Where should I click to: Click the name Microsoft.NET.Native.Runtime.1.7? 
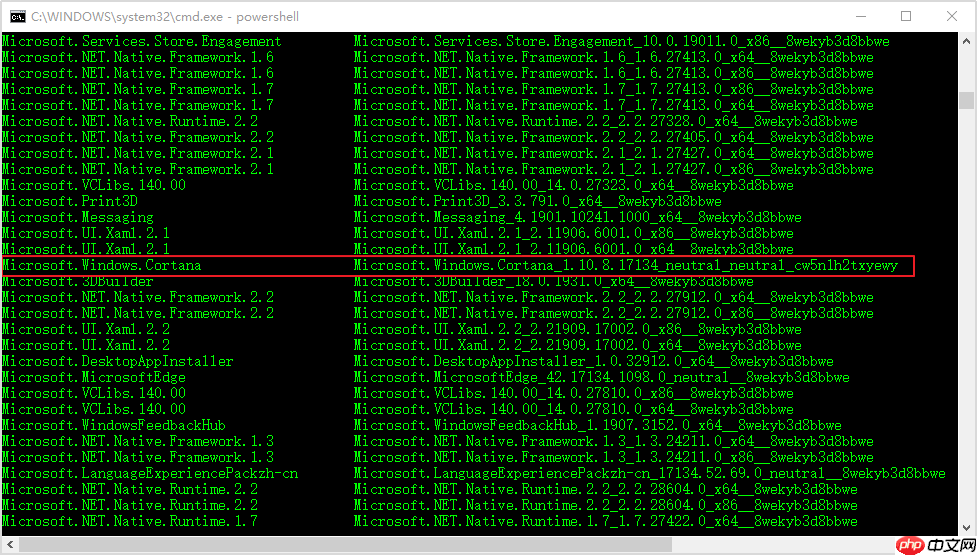[x=130, y=521]
